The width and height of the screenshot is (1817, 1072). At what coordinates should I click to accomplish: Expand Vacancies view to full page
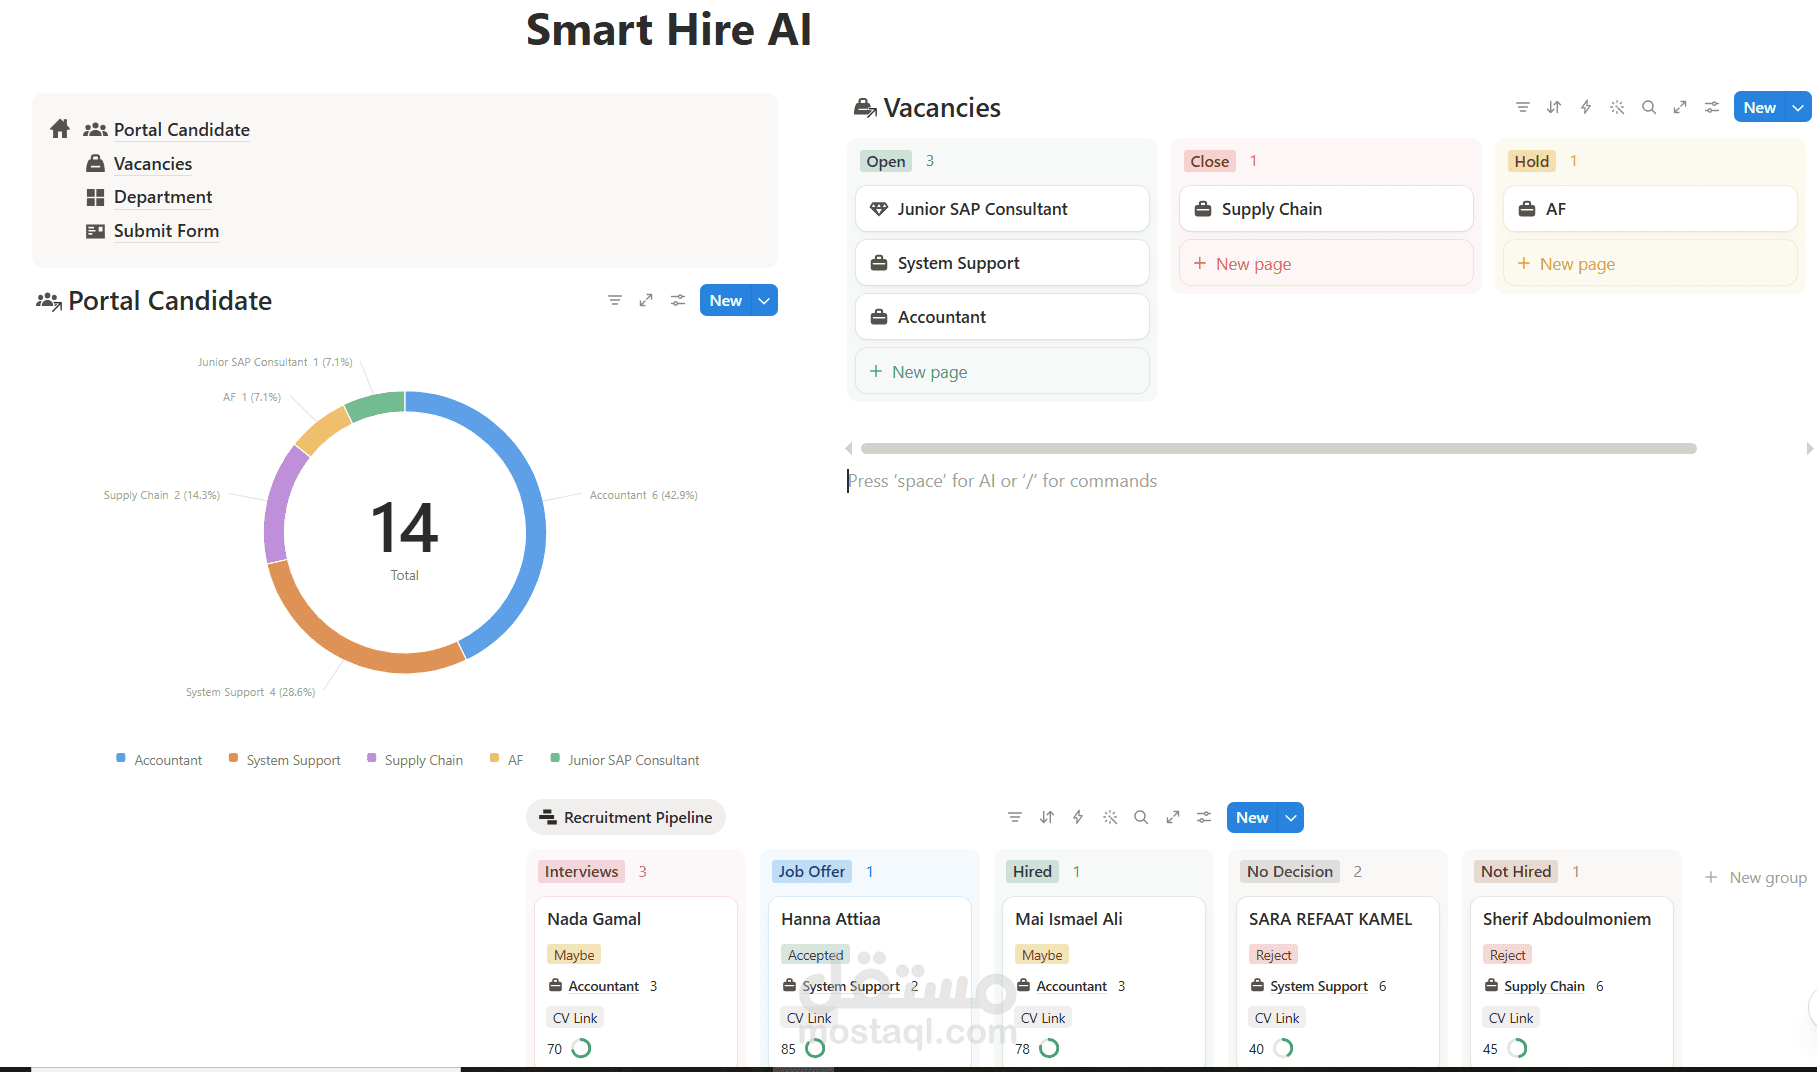coord(1680,107)
